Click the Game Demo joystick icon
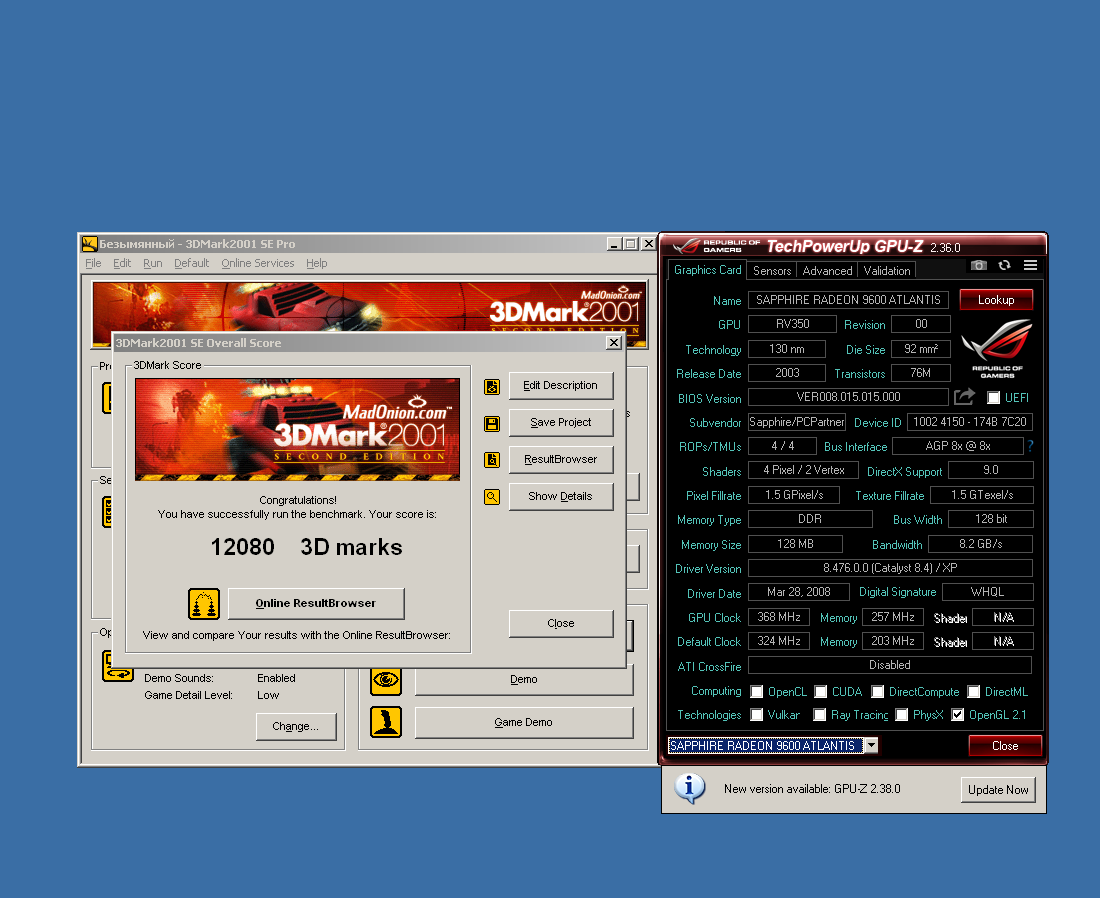This screenshot has width=1100, height=898. pos(386,722)
